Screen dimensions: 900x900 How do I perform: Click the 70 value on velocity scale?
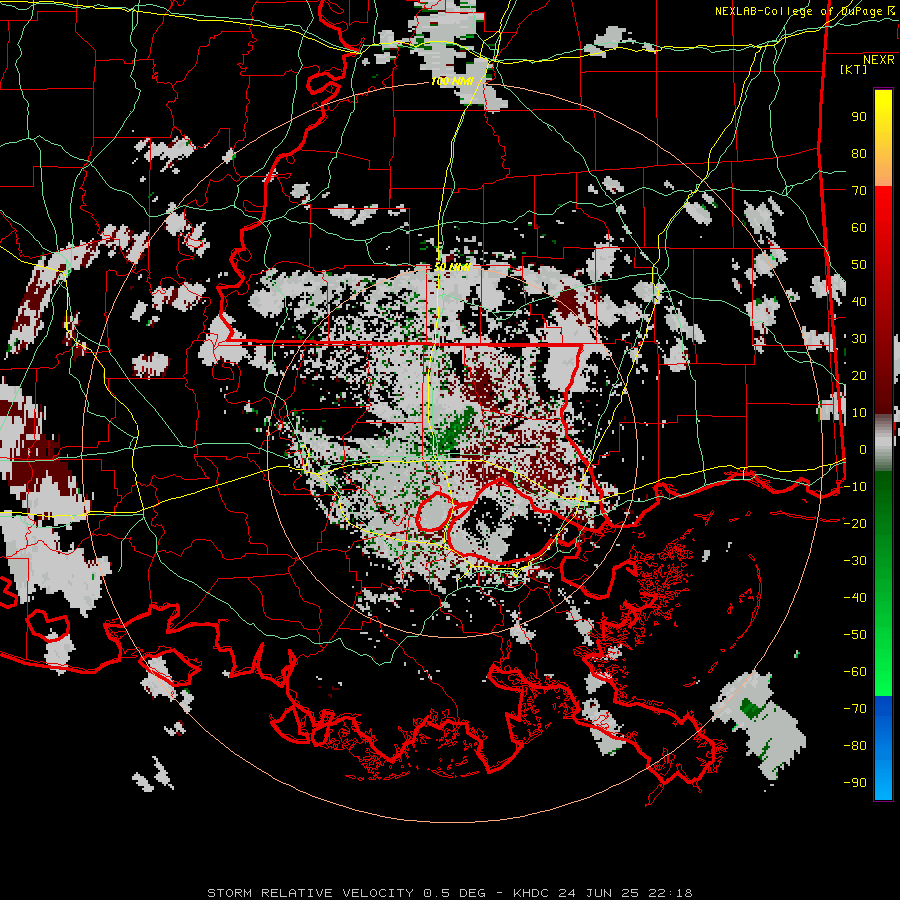click(x=859, y=191)
